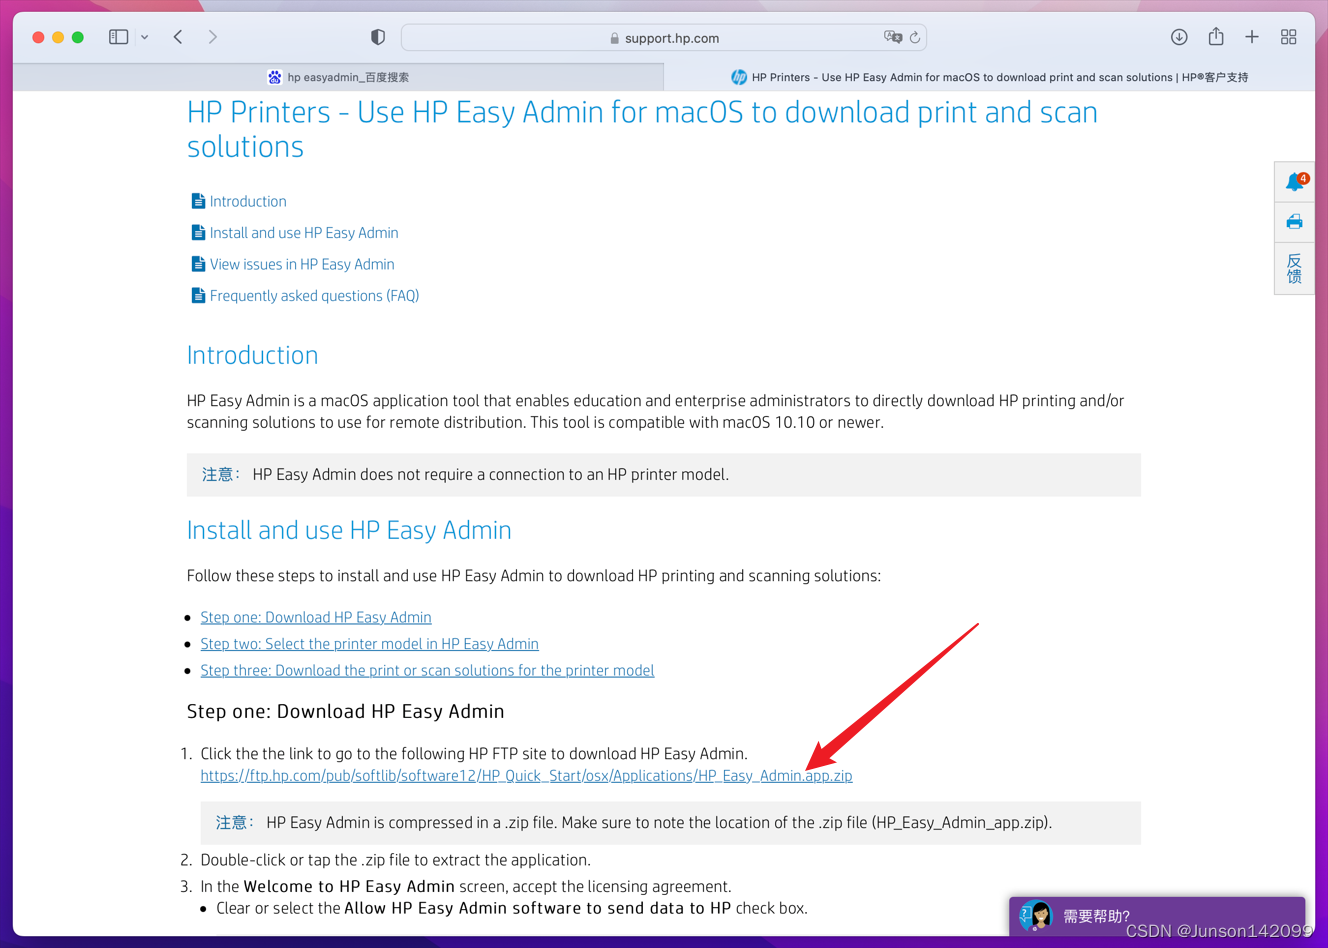
Task: Open the privacy shield report icon
Action: [378, 37]
